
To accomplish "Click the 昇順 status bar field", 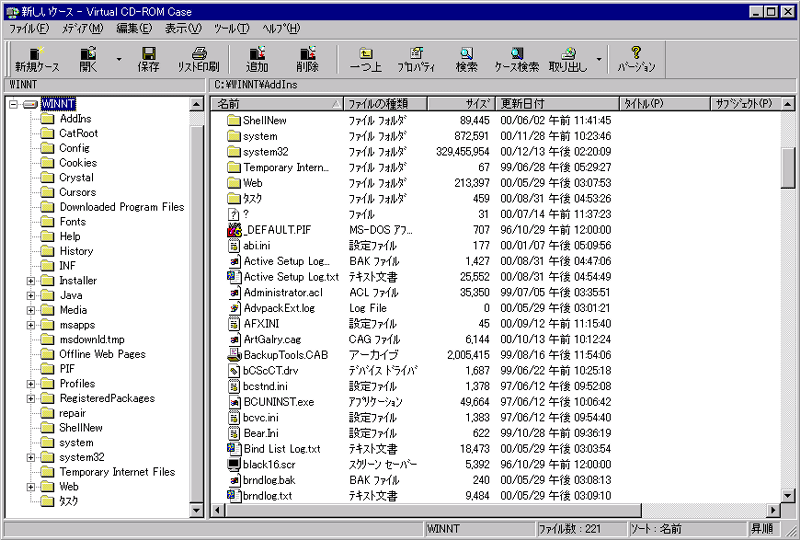I will (x=762, y=529).
